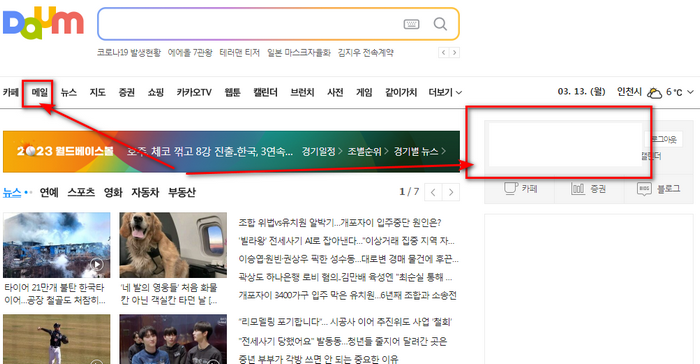The height and width of the screenshot is (364, 700).
Task: Open caption 타이어 21만개 불탄 한국타이어
Action: click(54, 293)
